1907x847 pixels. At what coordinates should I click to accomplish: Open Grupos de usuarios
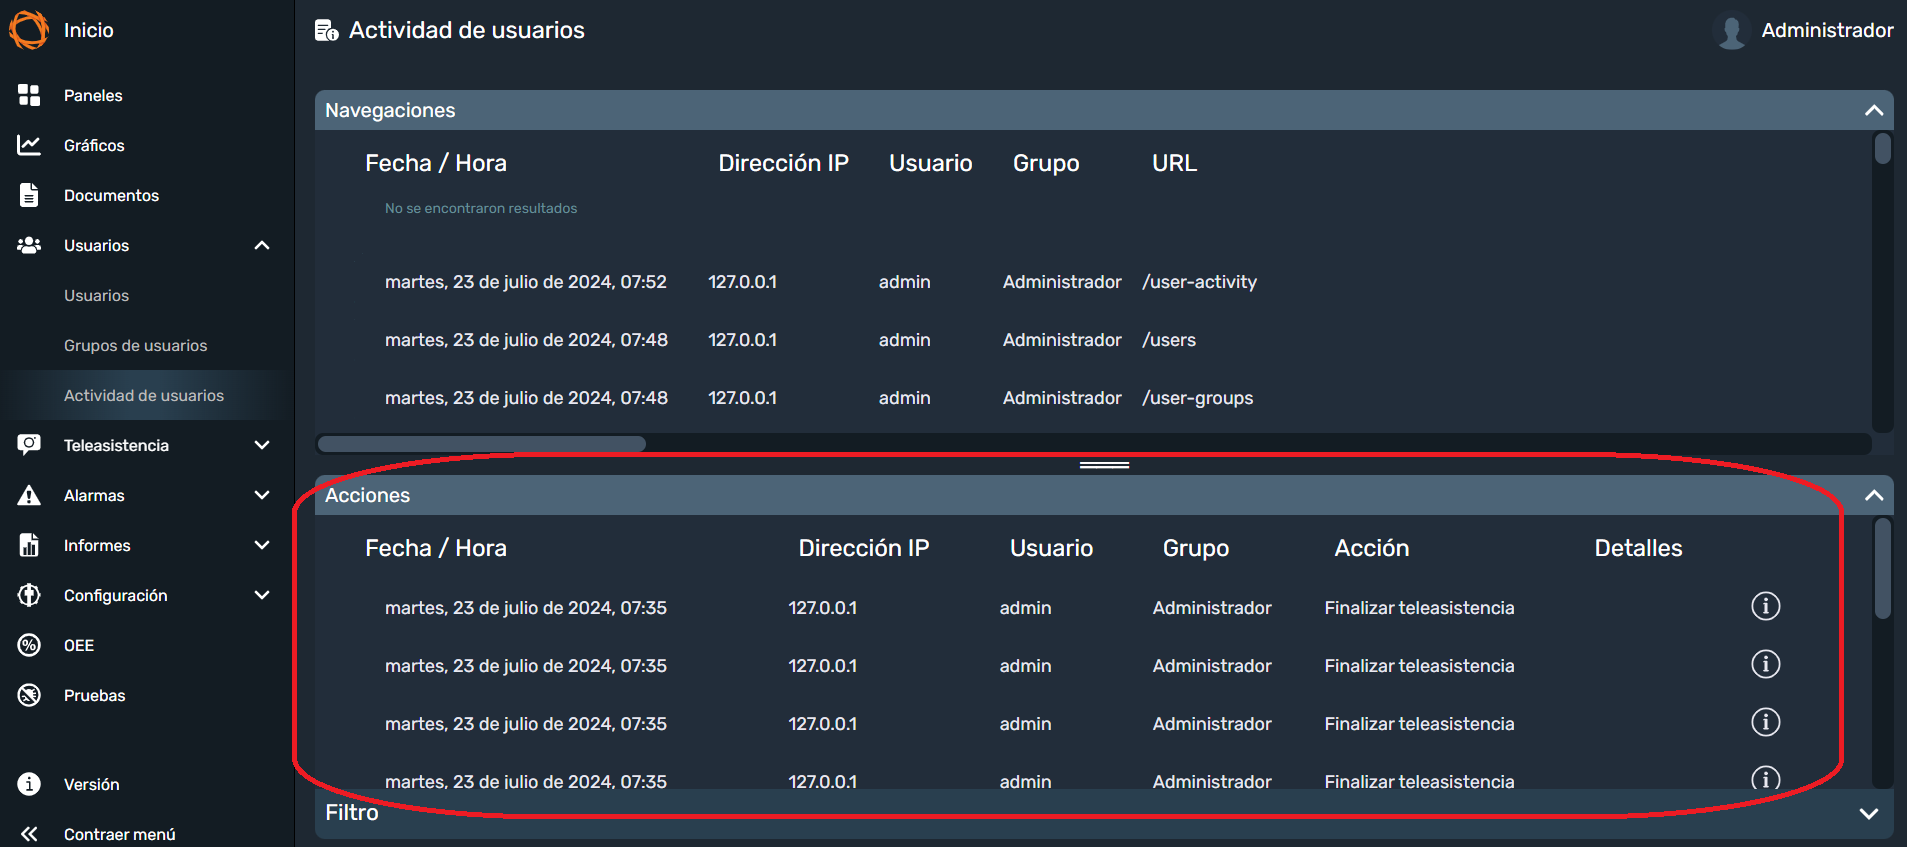click(x=136, y=345)
